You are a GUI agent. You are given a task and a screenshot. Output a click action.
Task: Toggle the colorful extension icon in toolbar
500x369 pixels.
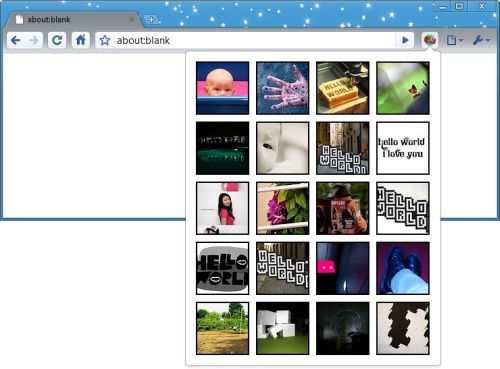[x=430, y=40]
